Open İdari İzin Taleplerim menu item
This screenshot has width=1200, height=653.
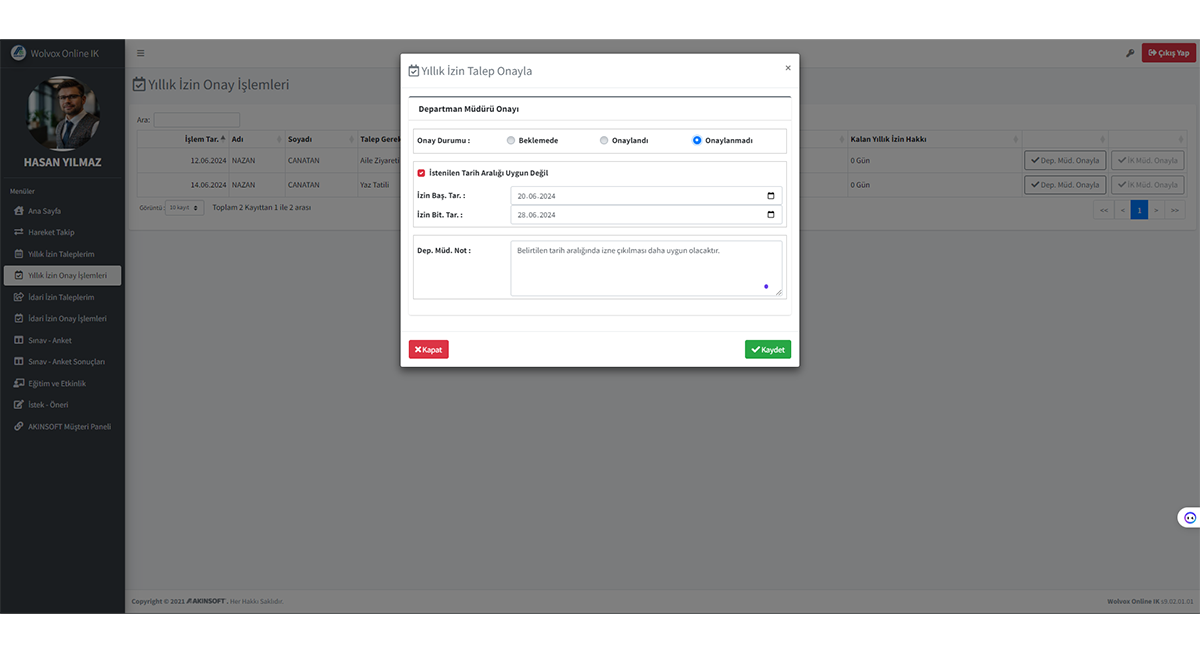click(x=60, y=297)
